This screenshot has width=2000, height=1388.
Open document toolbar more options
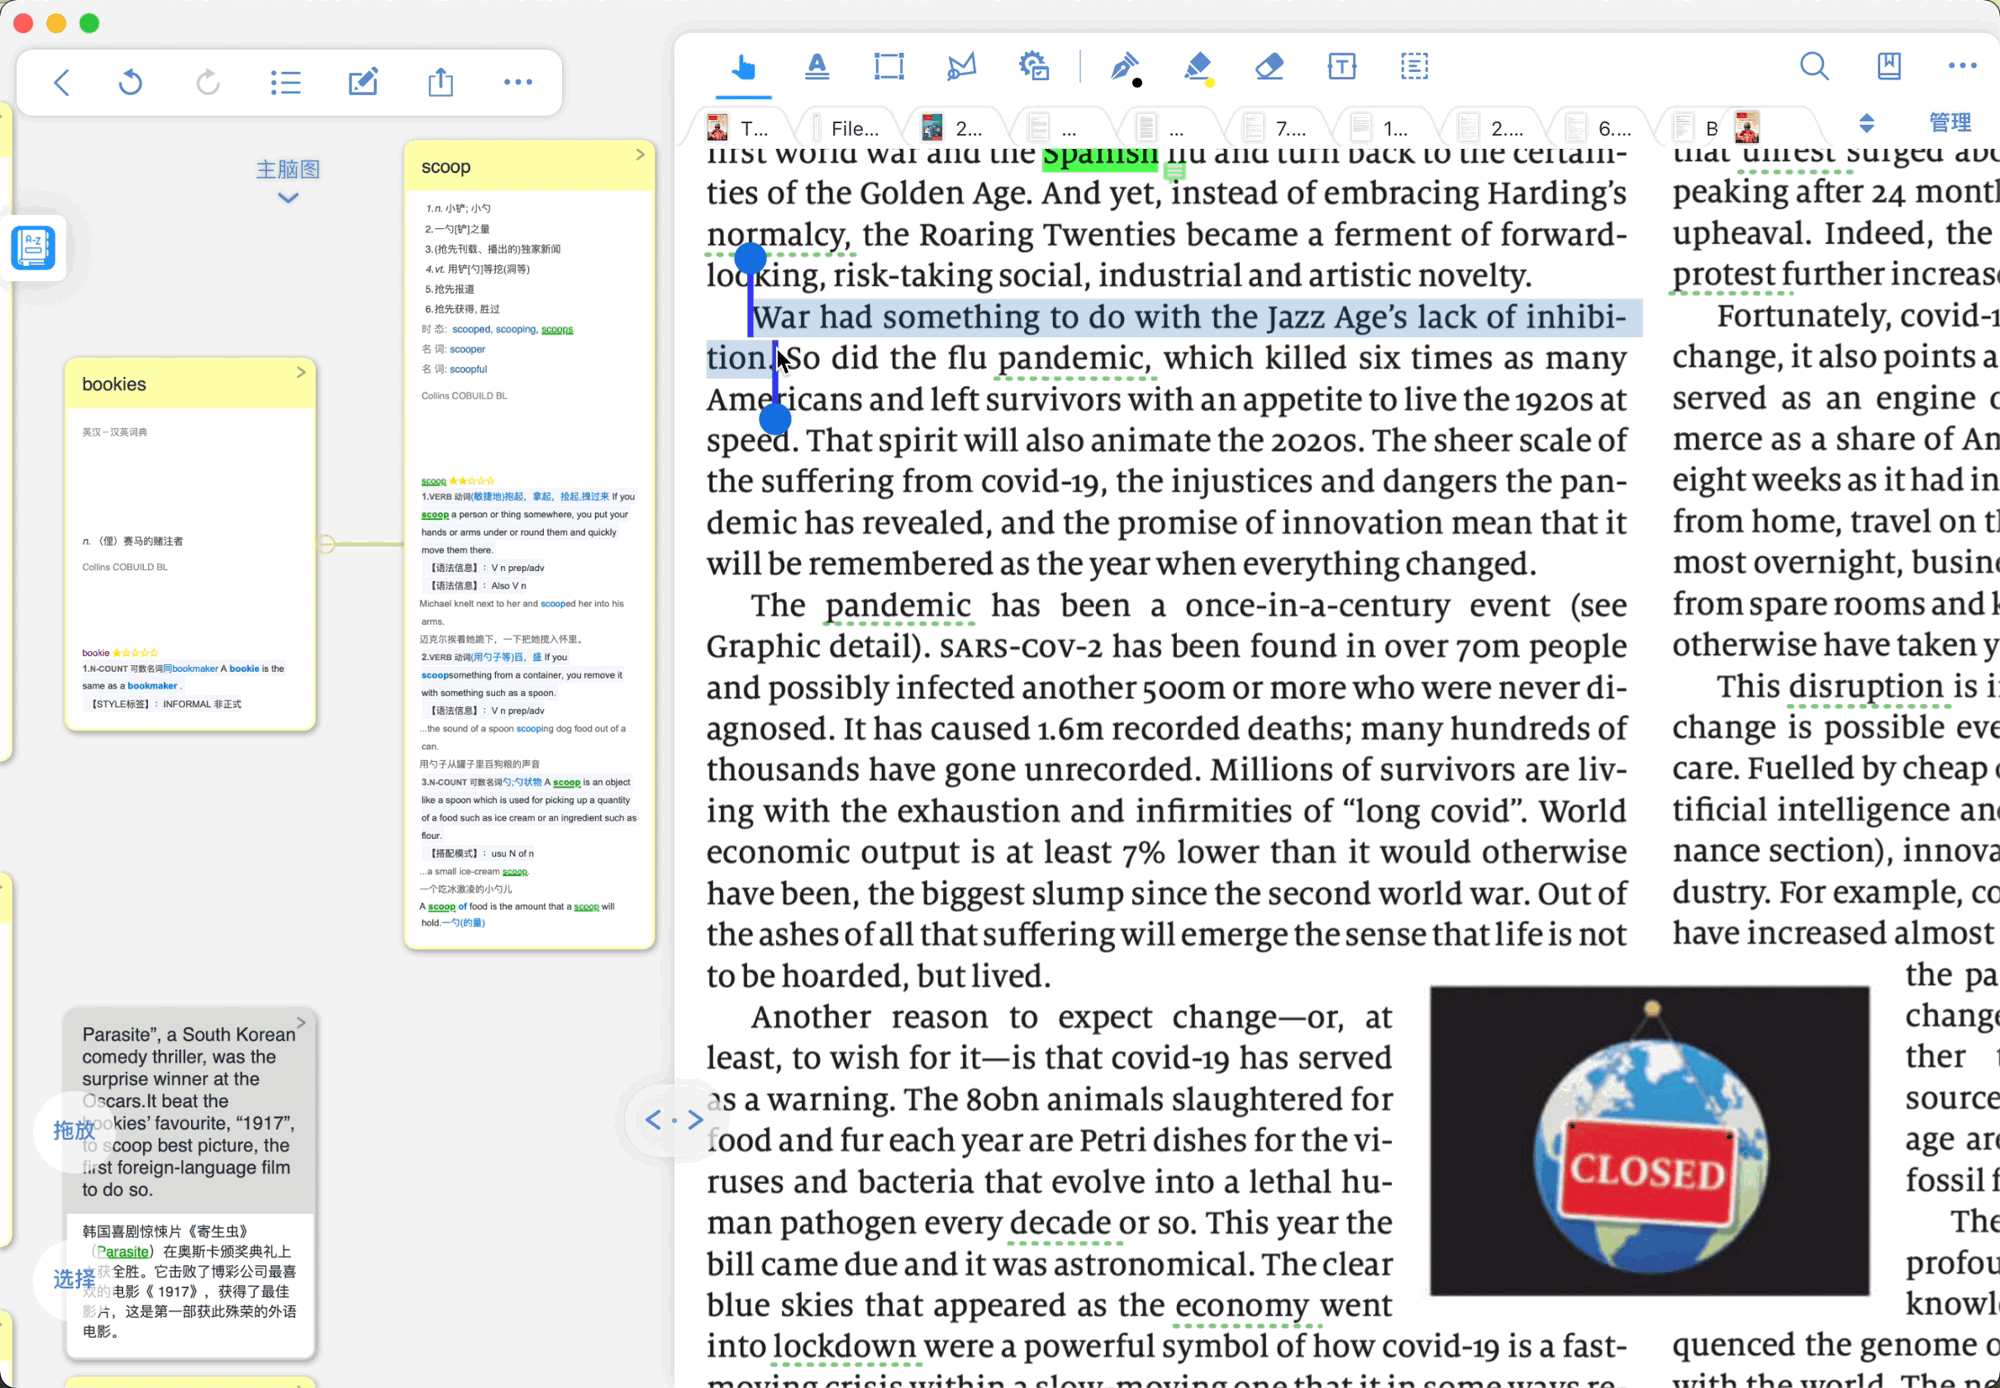coord(1962,66)
